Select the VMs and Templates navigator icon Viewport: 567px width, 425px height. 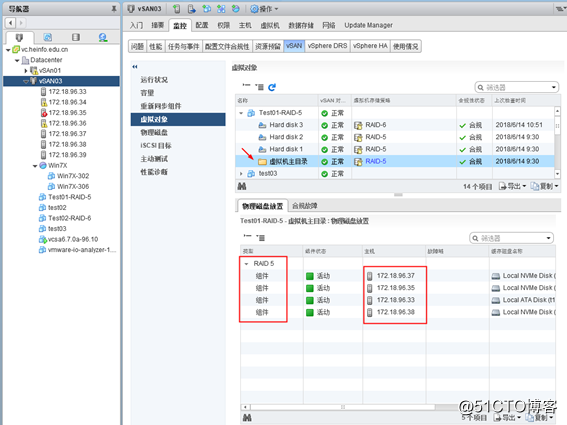pyautogui.click(x=47, y=37)
